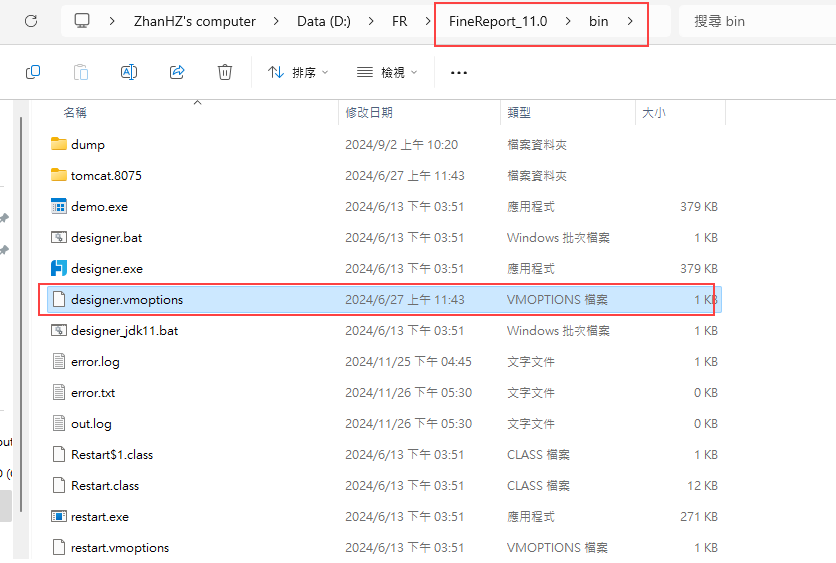Select the designer.exe application icon
The height and width of the screenshot is (563, 836).
tap(59, 268)
